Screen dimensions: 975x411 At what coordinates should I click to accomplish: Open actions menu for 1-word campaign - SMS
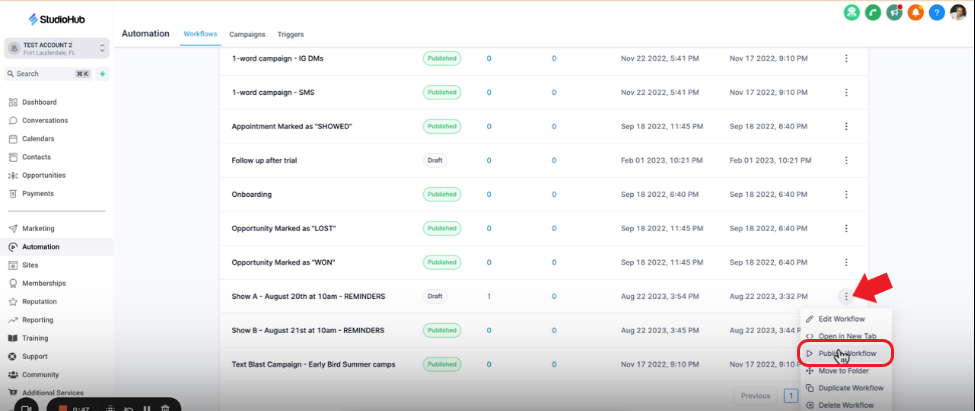click(x=846, y=93)
